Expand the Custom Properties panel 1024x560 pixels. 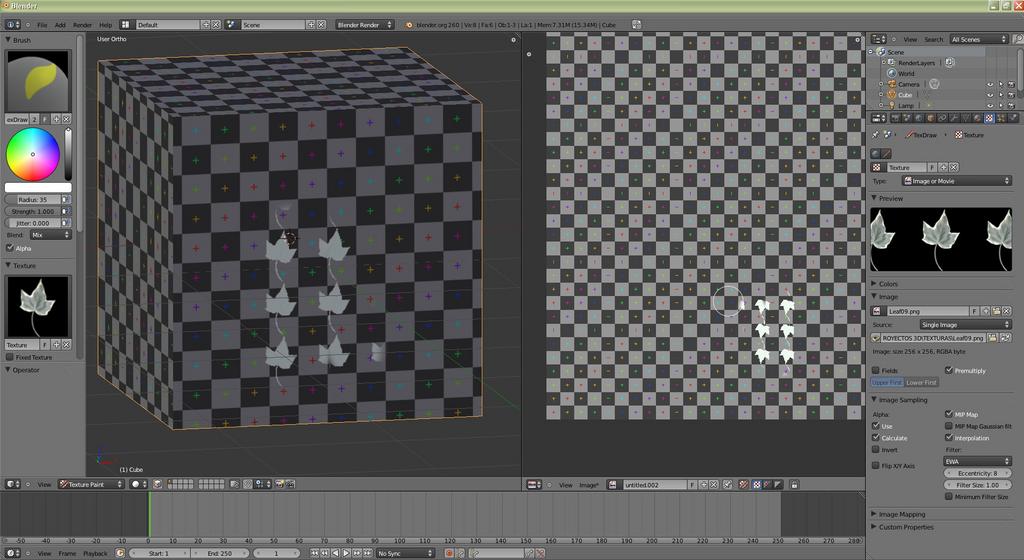[x=904, y=527]
